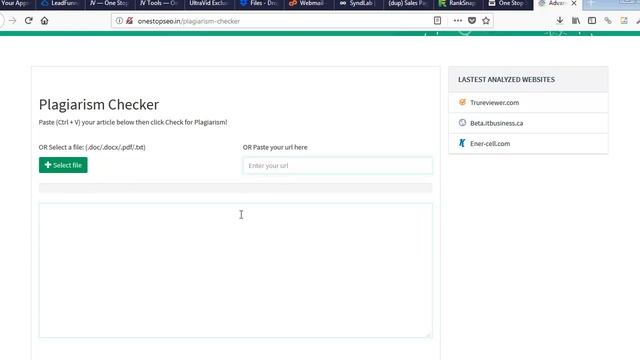Switch to the (dup) Sales Page tab
This screenshot has width=640, height=360.
(408, 4)
